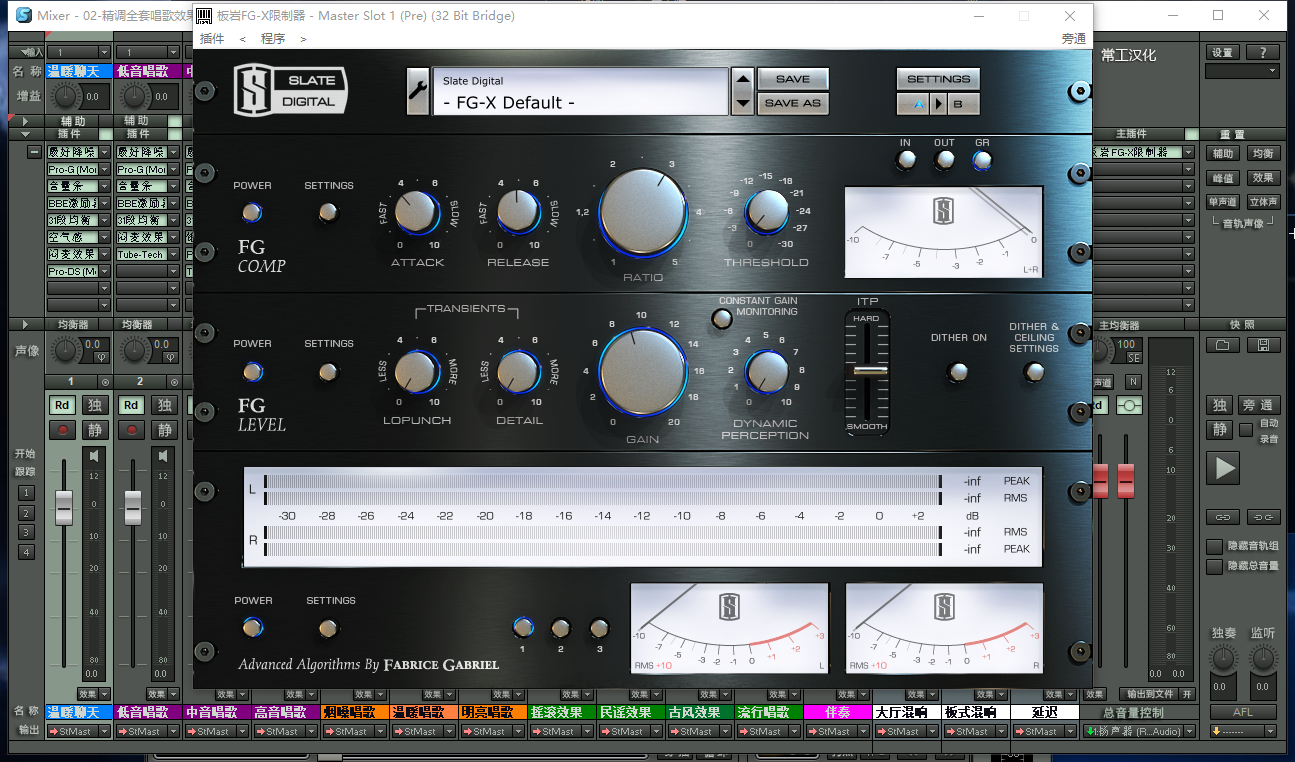
Task: Click the unlink channels icon
Action: point(1263,517)
